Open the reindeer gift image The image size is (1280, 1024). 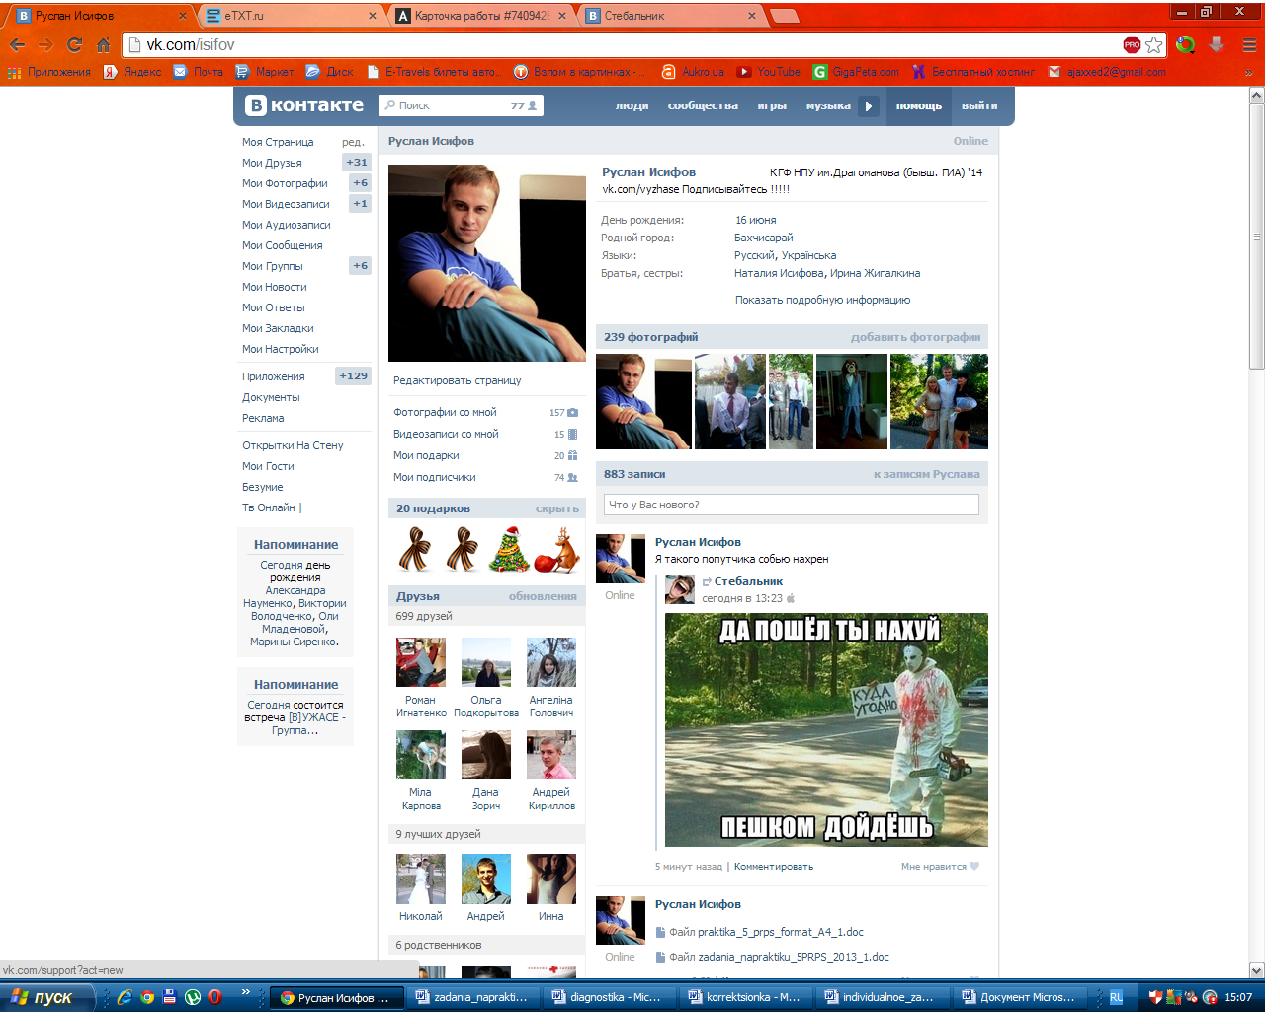point(557,549)
